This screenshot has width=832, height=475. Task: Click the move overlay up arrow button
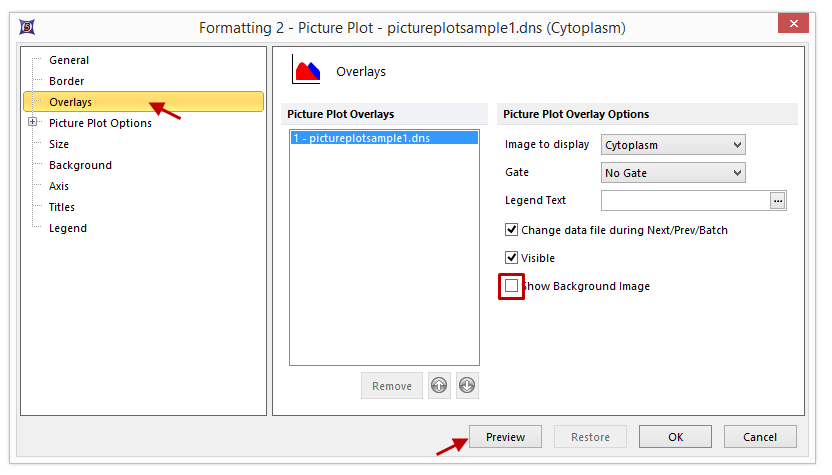(x=439, y=386)
